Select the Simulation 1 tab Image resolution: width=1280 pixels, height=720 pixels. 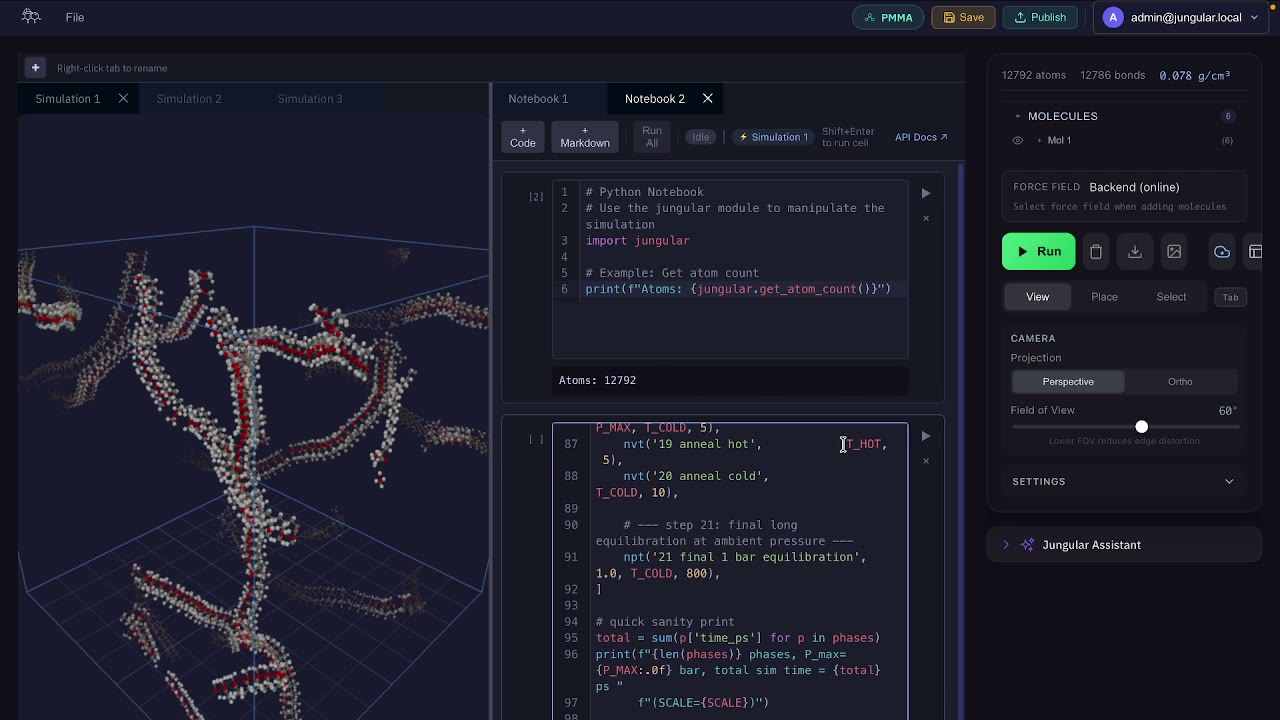(68, 99)
